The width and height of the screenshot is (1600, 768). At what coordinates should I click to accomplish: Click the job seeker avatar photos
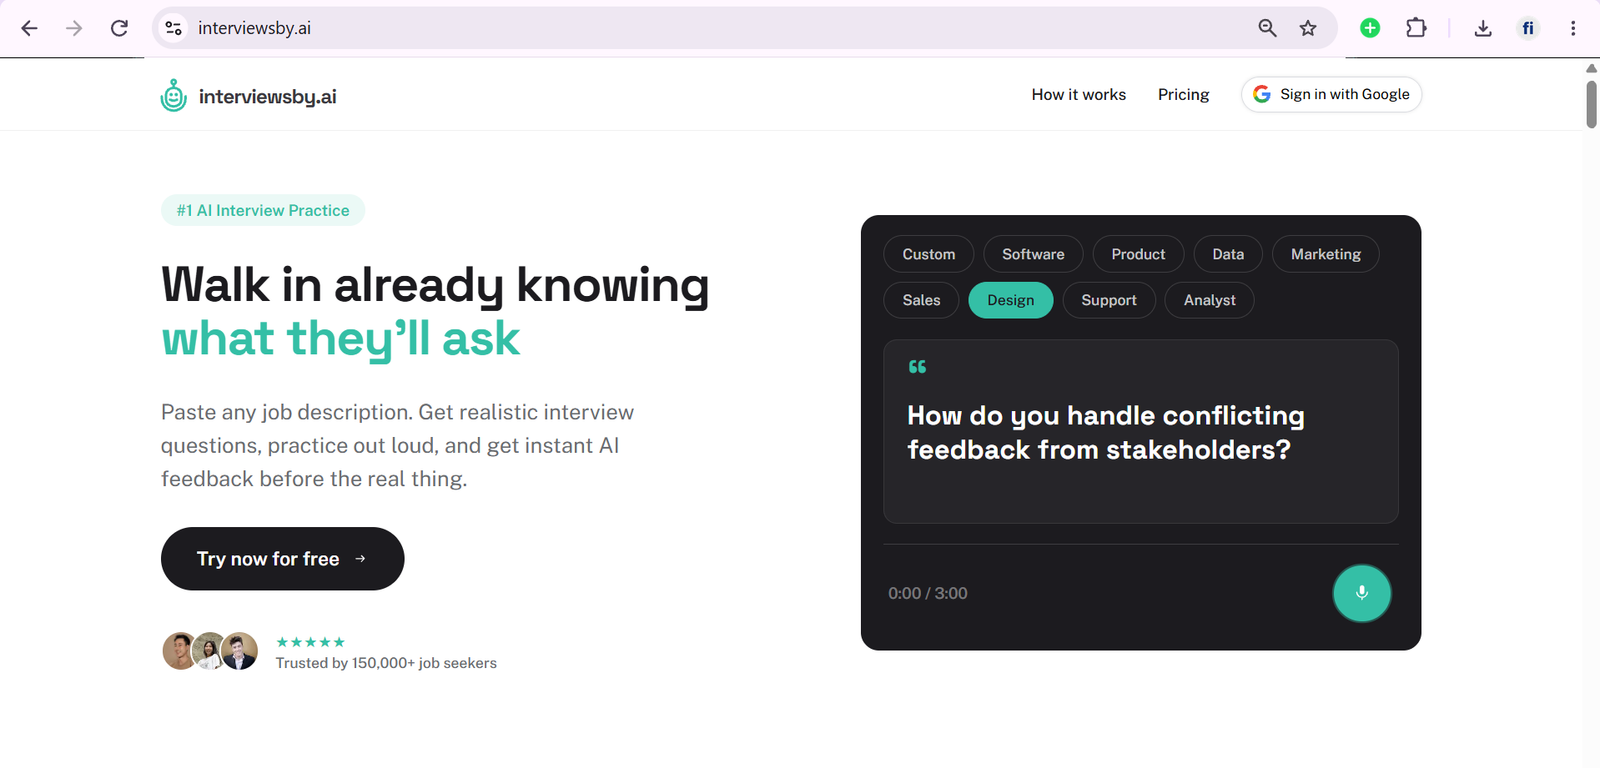pos(210,651)
